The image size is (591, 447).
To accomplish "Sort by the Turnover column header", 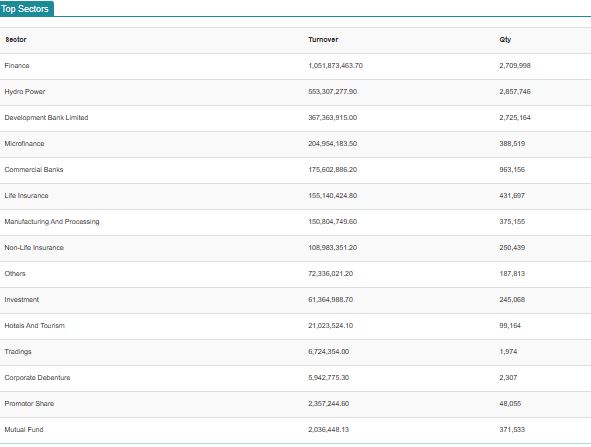I will (323, 40).
